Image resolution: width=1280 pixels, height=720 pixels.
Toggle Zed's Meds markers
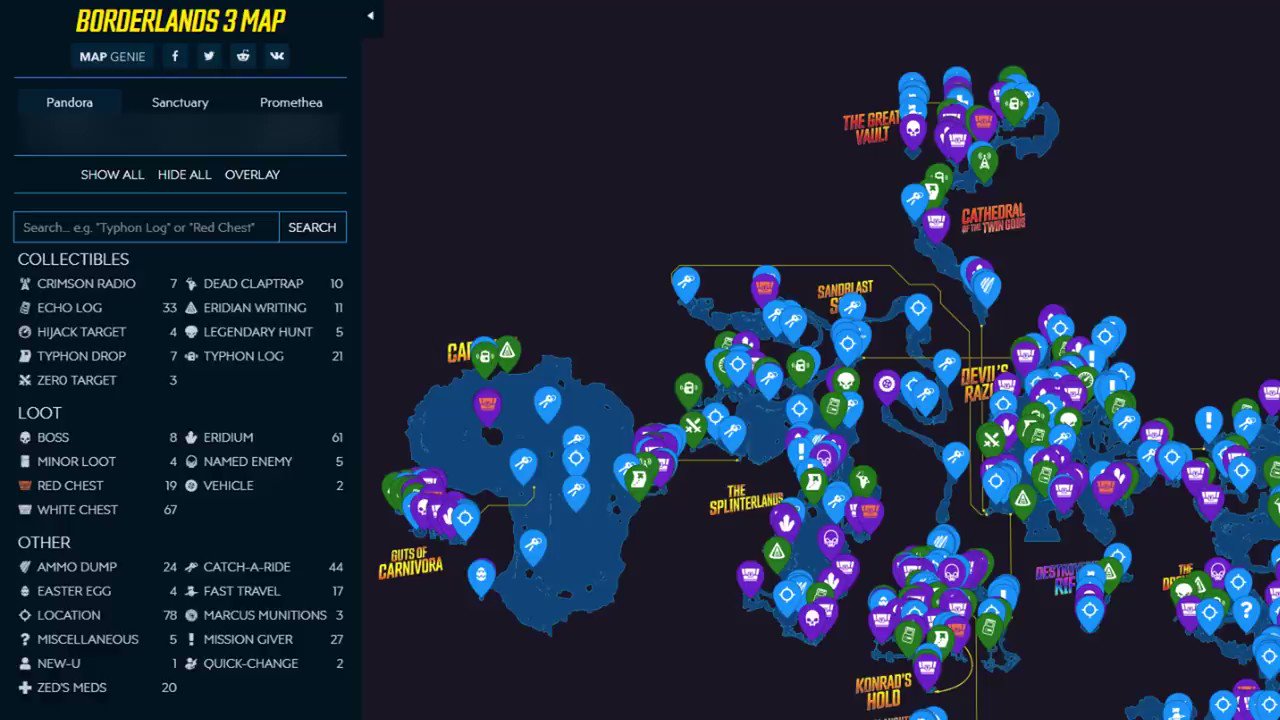(x=98, y=687)
